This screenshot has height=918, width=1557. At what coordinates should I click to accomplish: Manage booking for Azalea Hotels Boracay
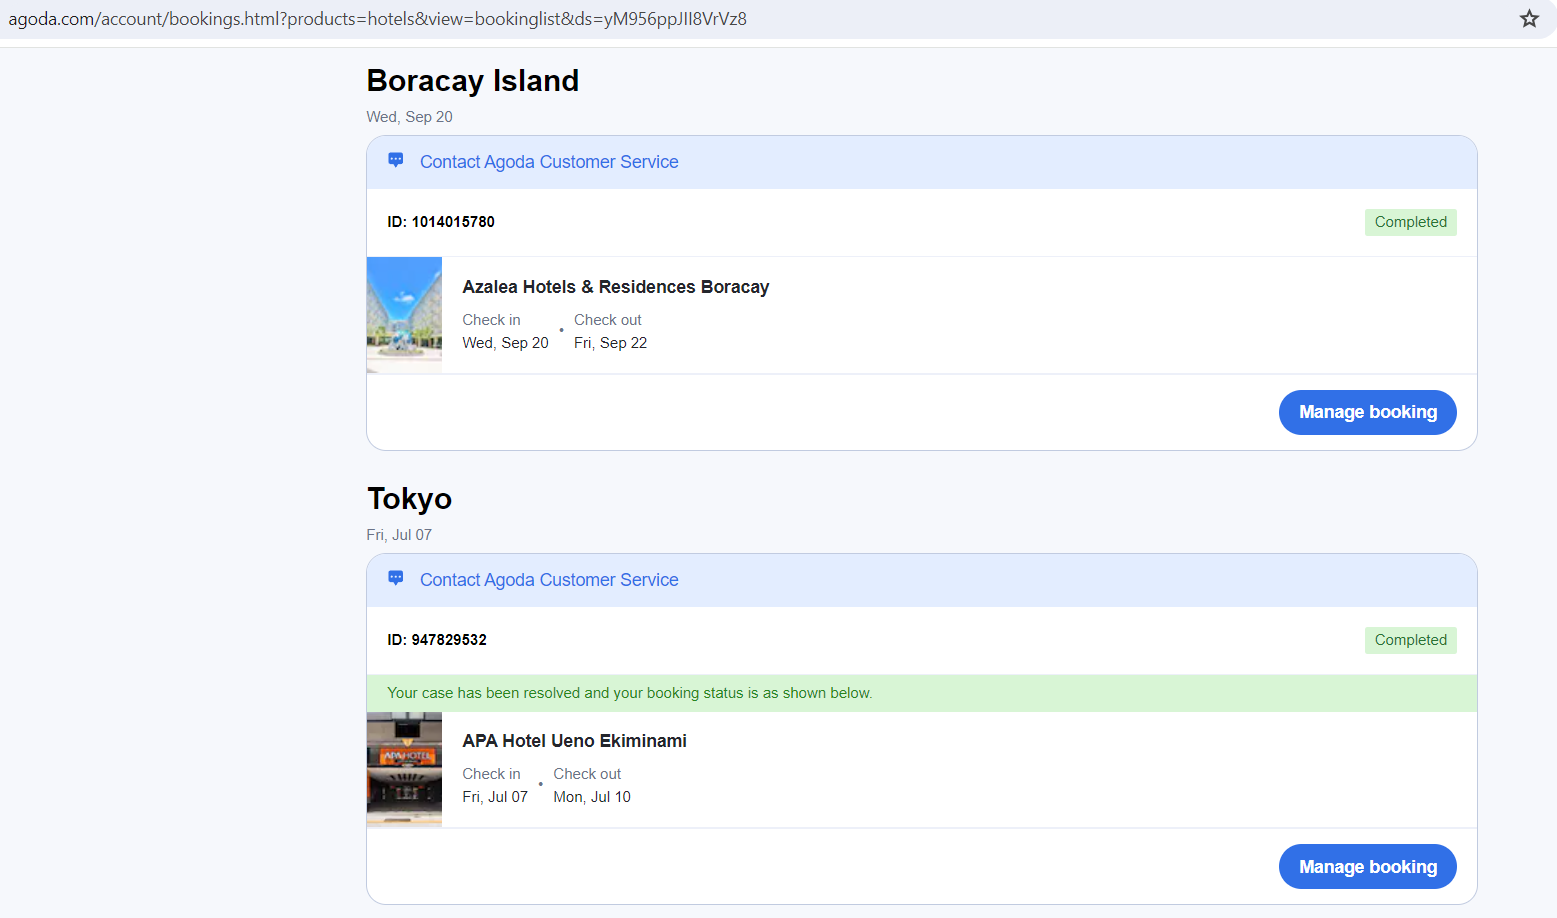[x=1367, y=412]
